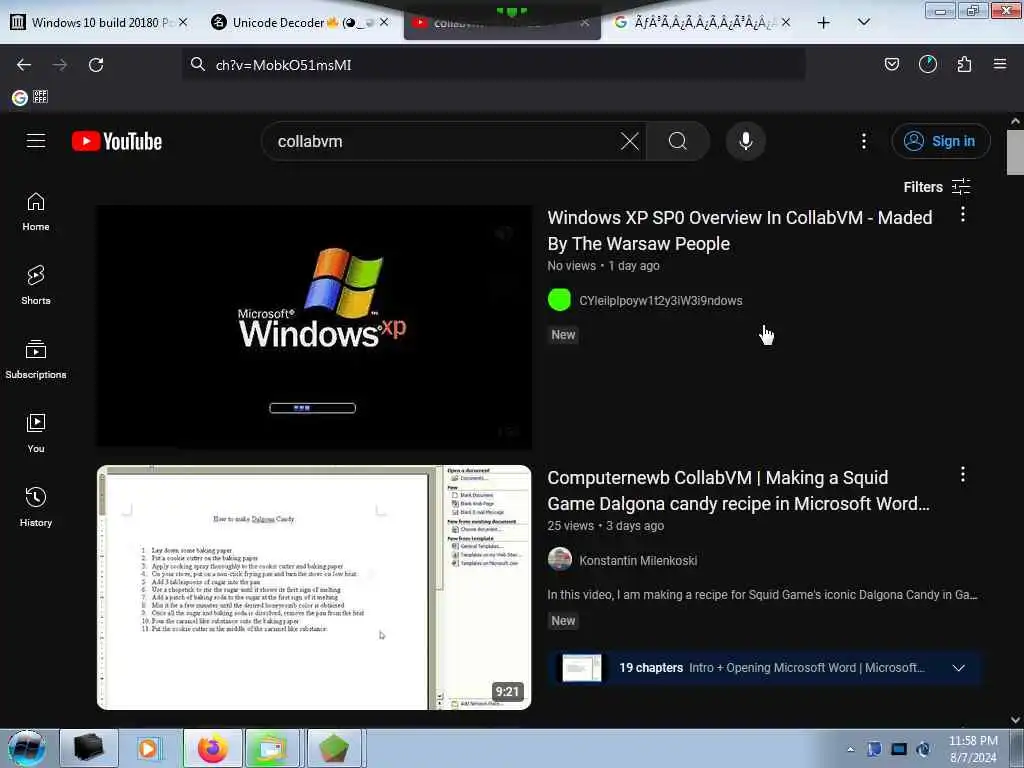Open Firefox application menu
This screenshot has height=768, width=1024.
tap(1000, 64)
